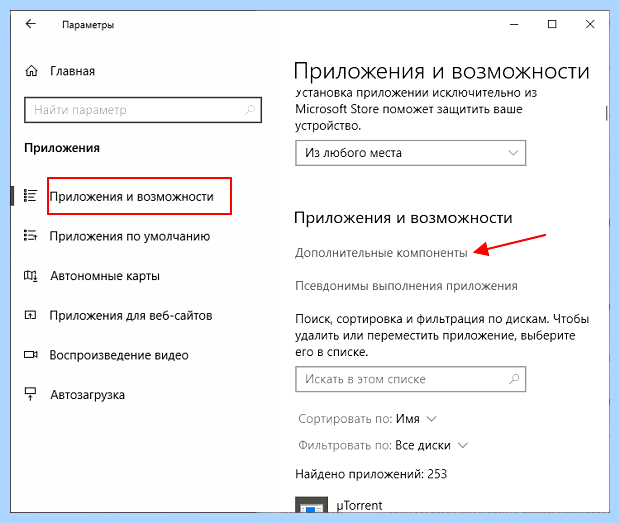The width and height of the screenshot is (620, 523).
Task: Click the µTorrent application icon
Action: click(x=312, y=504)
